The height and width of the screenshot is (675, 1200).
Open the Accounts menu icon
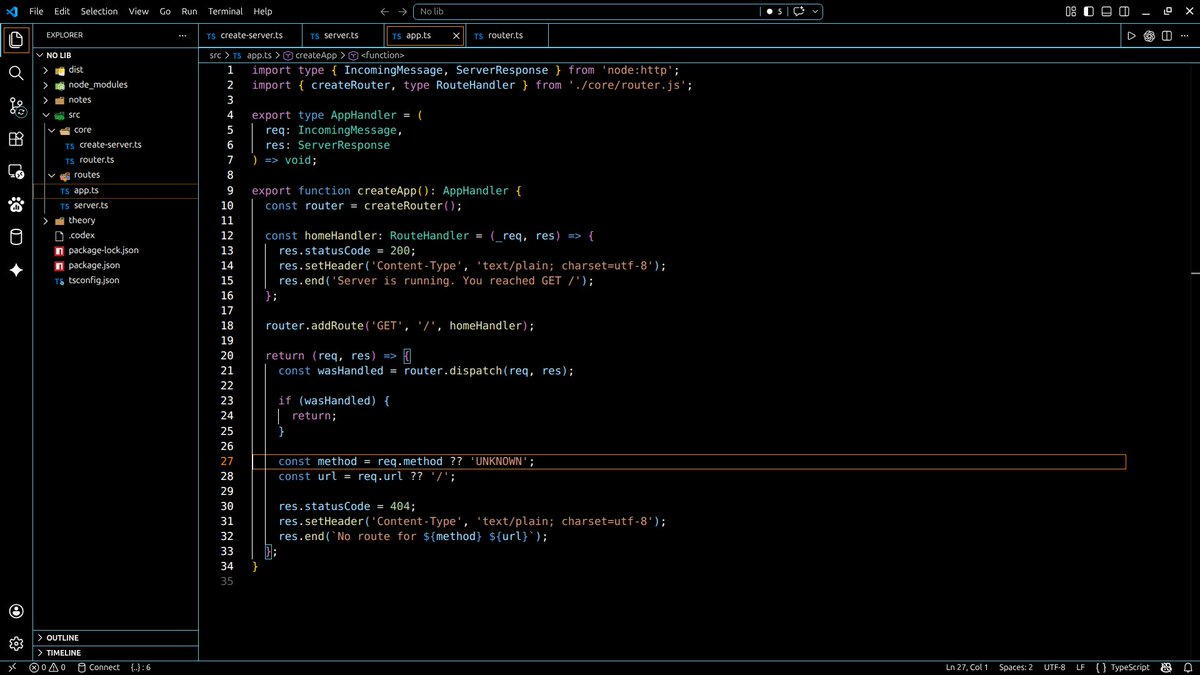pyautogui.click(x=16, y=611)
